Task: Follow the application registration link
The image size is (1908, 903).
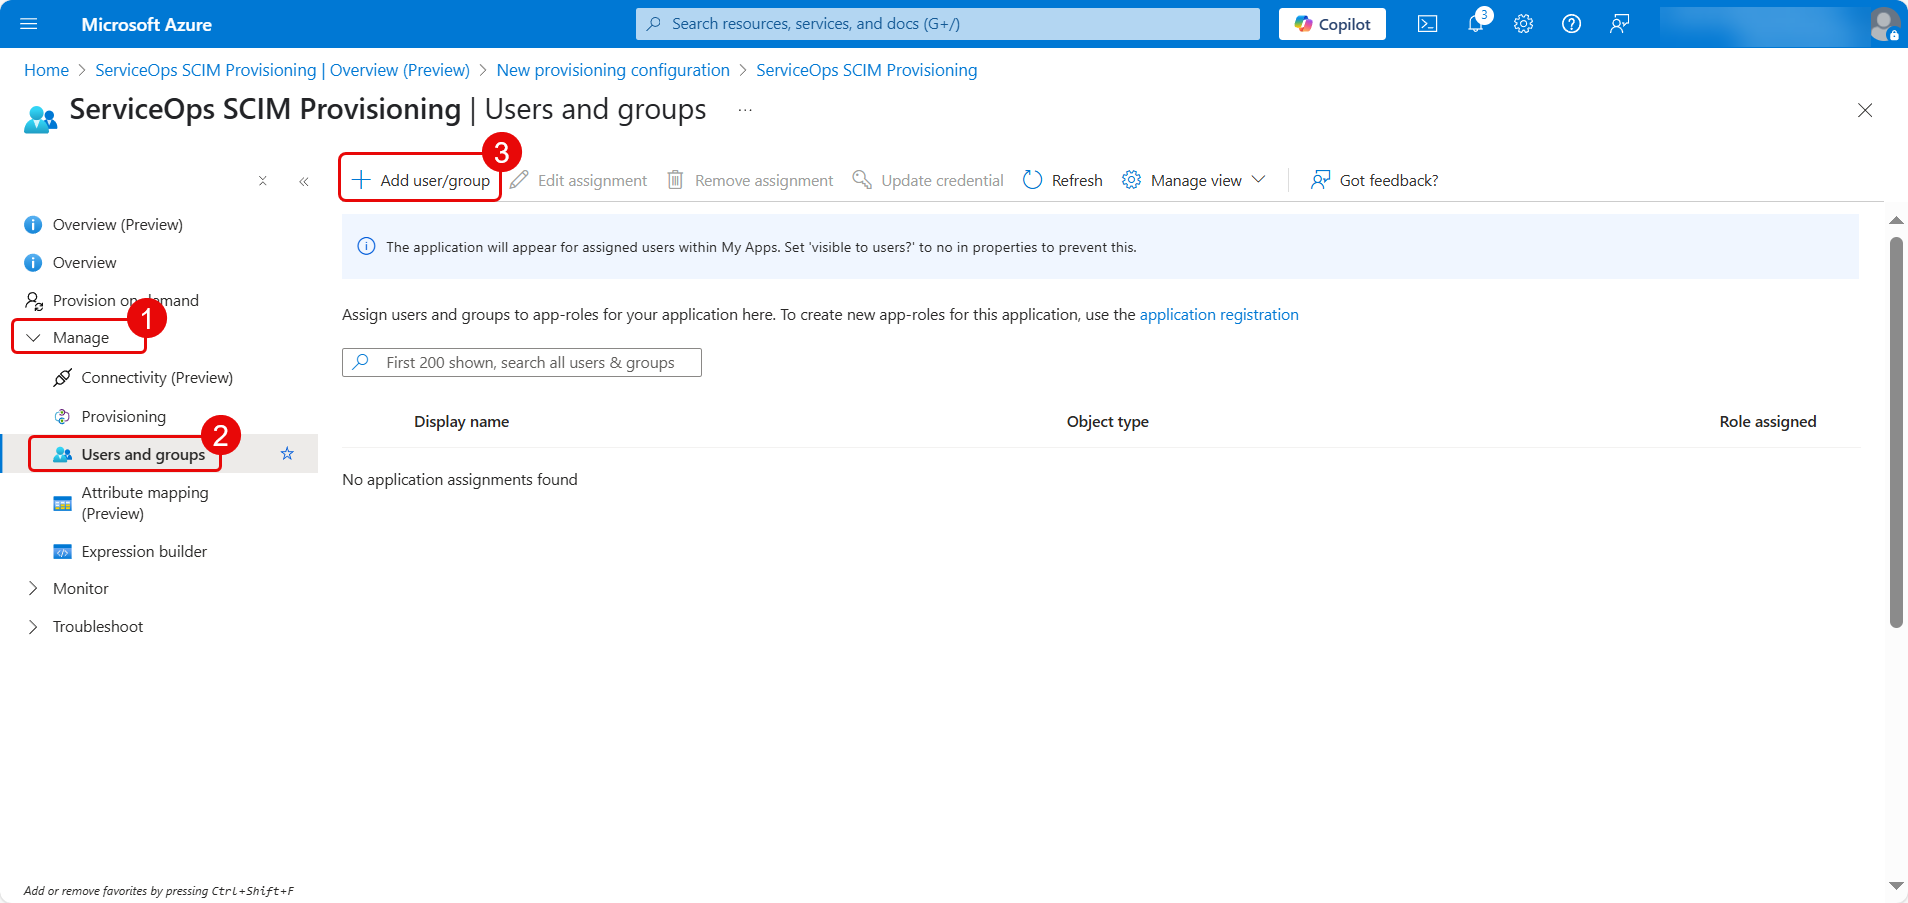Action: (1218, 315)
